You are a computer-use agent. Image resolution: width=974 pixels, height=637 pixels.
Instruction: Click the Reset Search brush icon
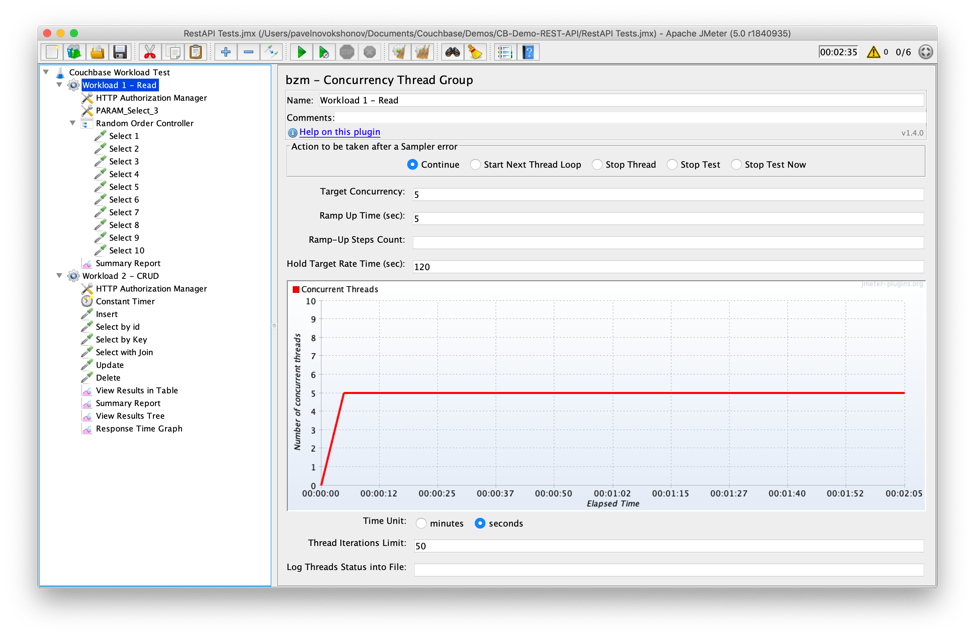pyautogui.click(x=475, y=52)
